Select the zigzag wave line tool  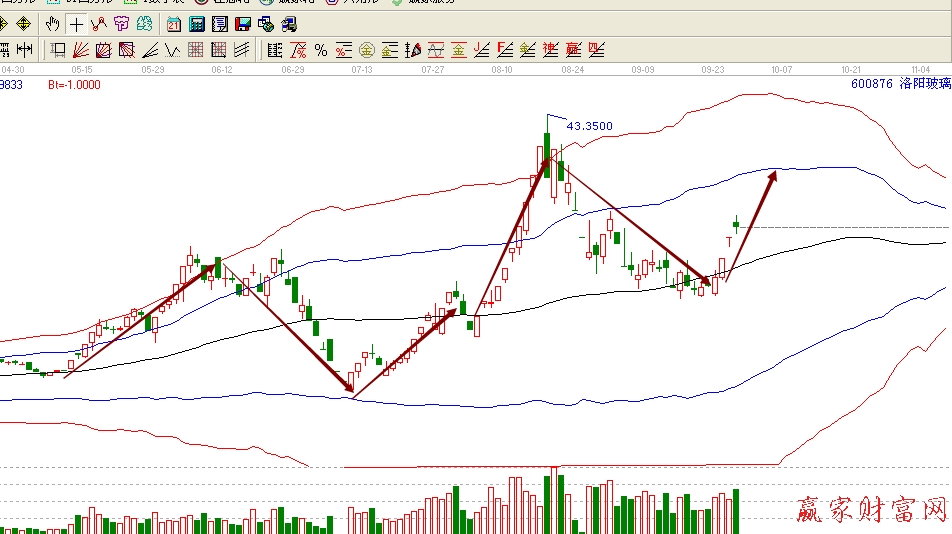click(x=172, y=49)
